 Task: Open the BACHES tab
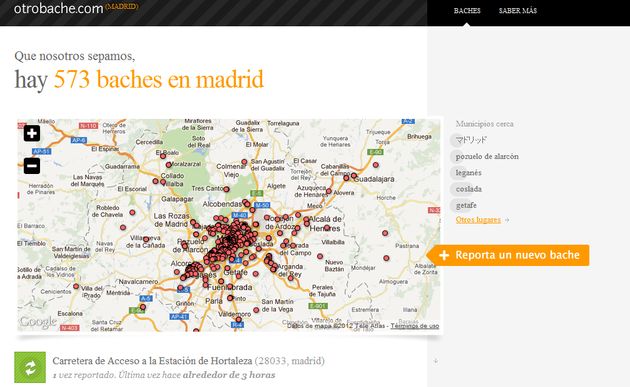click(467, 11)
